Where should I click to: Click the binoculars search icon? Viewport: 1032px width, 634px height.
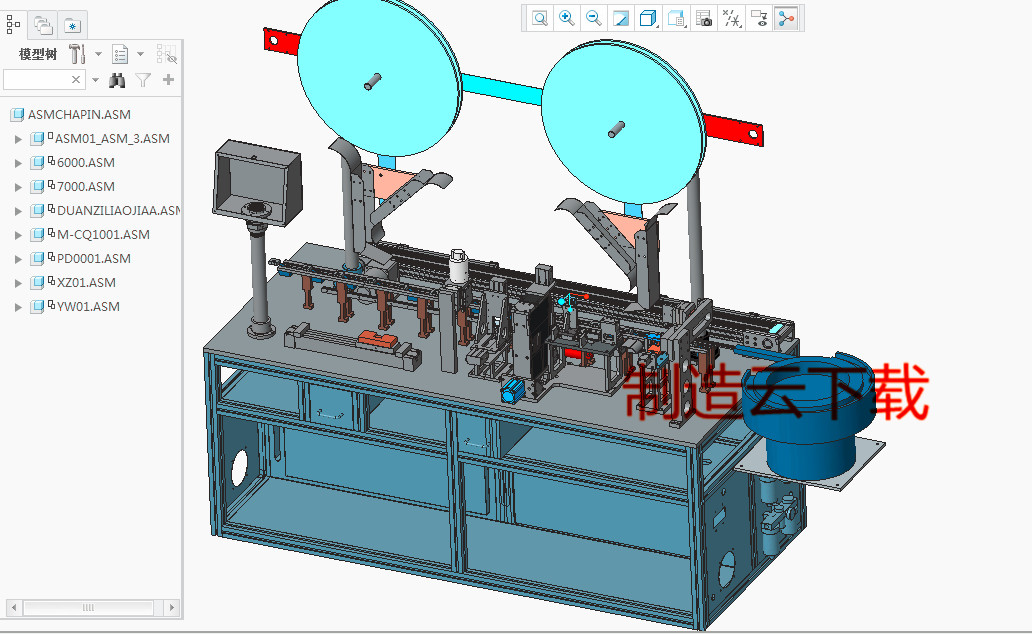[116, 80]
